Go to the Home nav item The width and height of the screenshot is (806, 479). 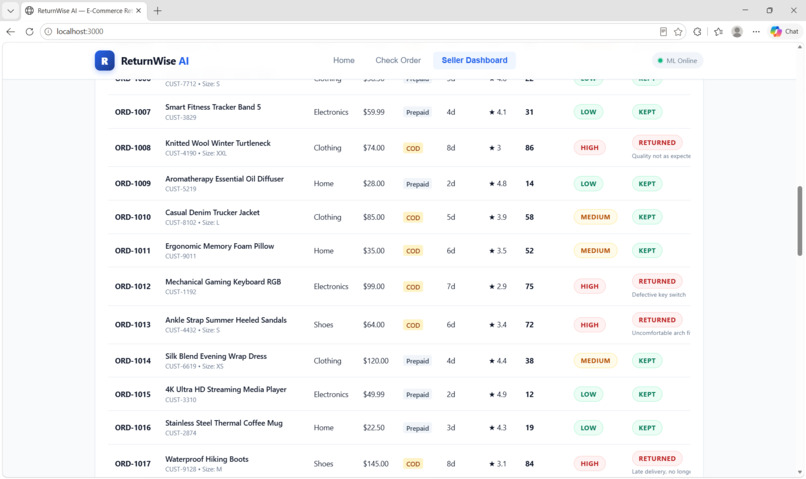[343, 60]
